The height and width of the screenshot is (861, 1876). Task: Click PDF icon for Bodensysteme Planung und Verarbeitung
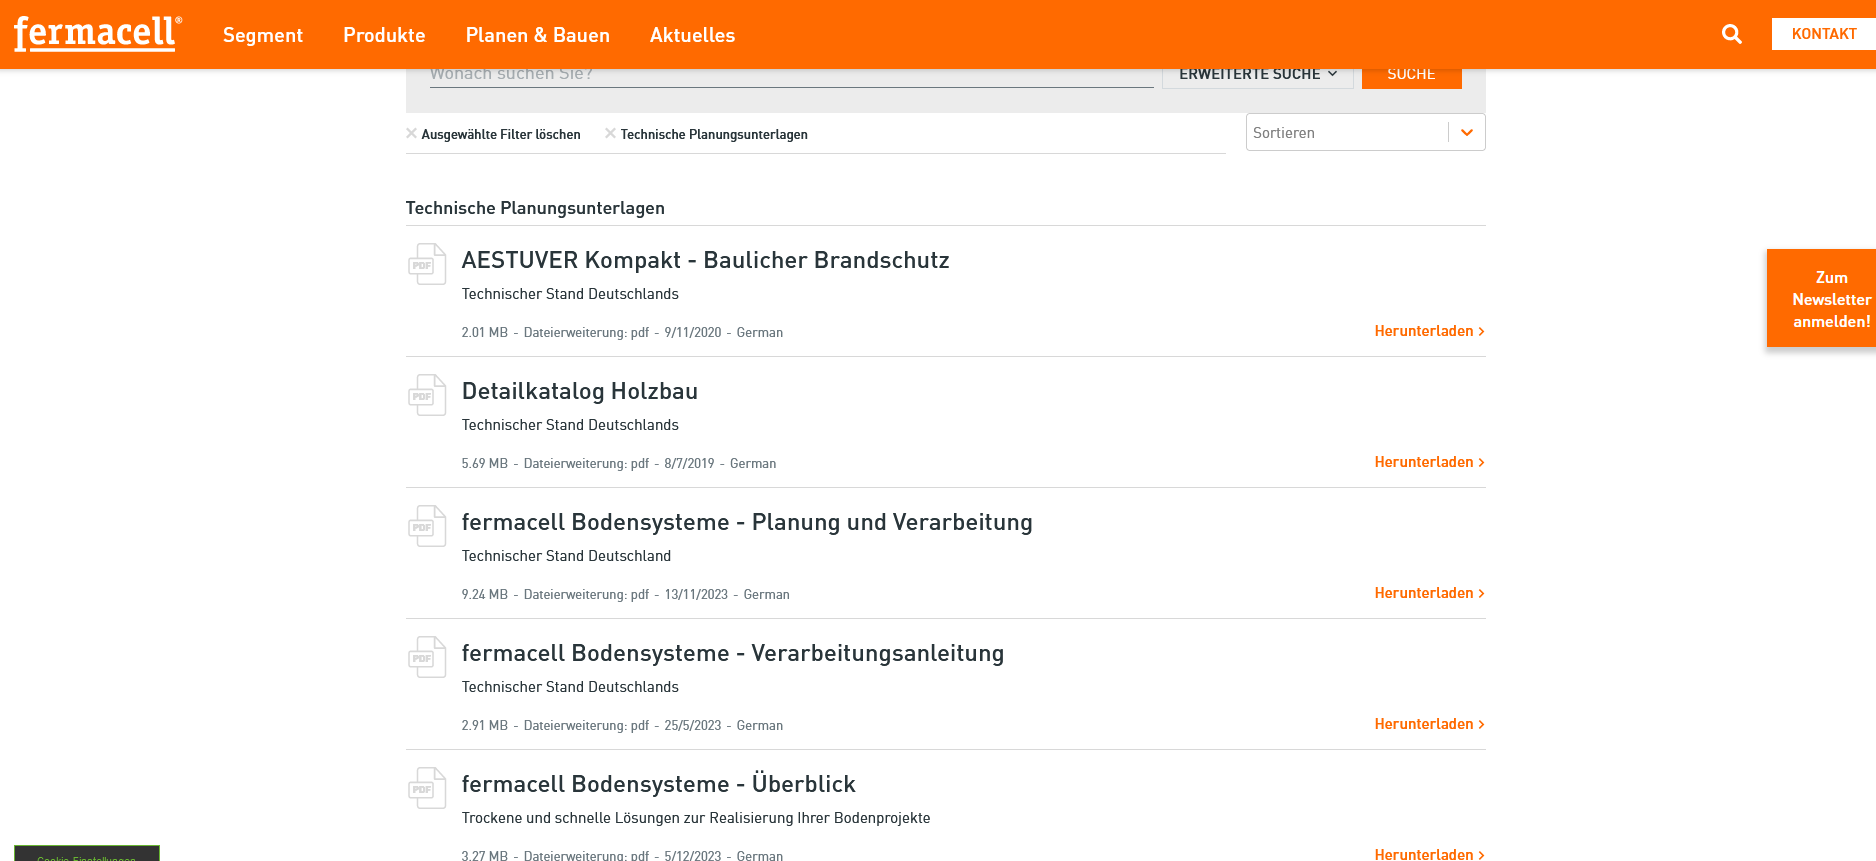tap(427, 526)
